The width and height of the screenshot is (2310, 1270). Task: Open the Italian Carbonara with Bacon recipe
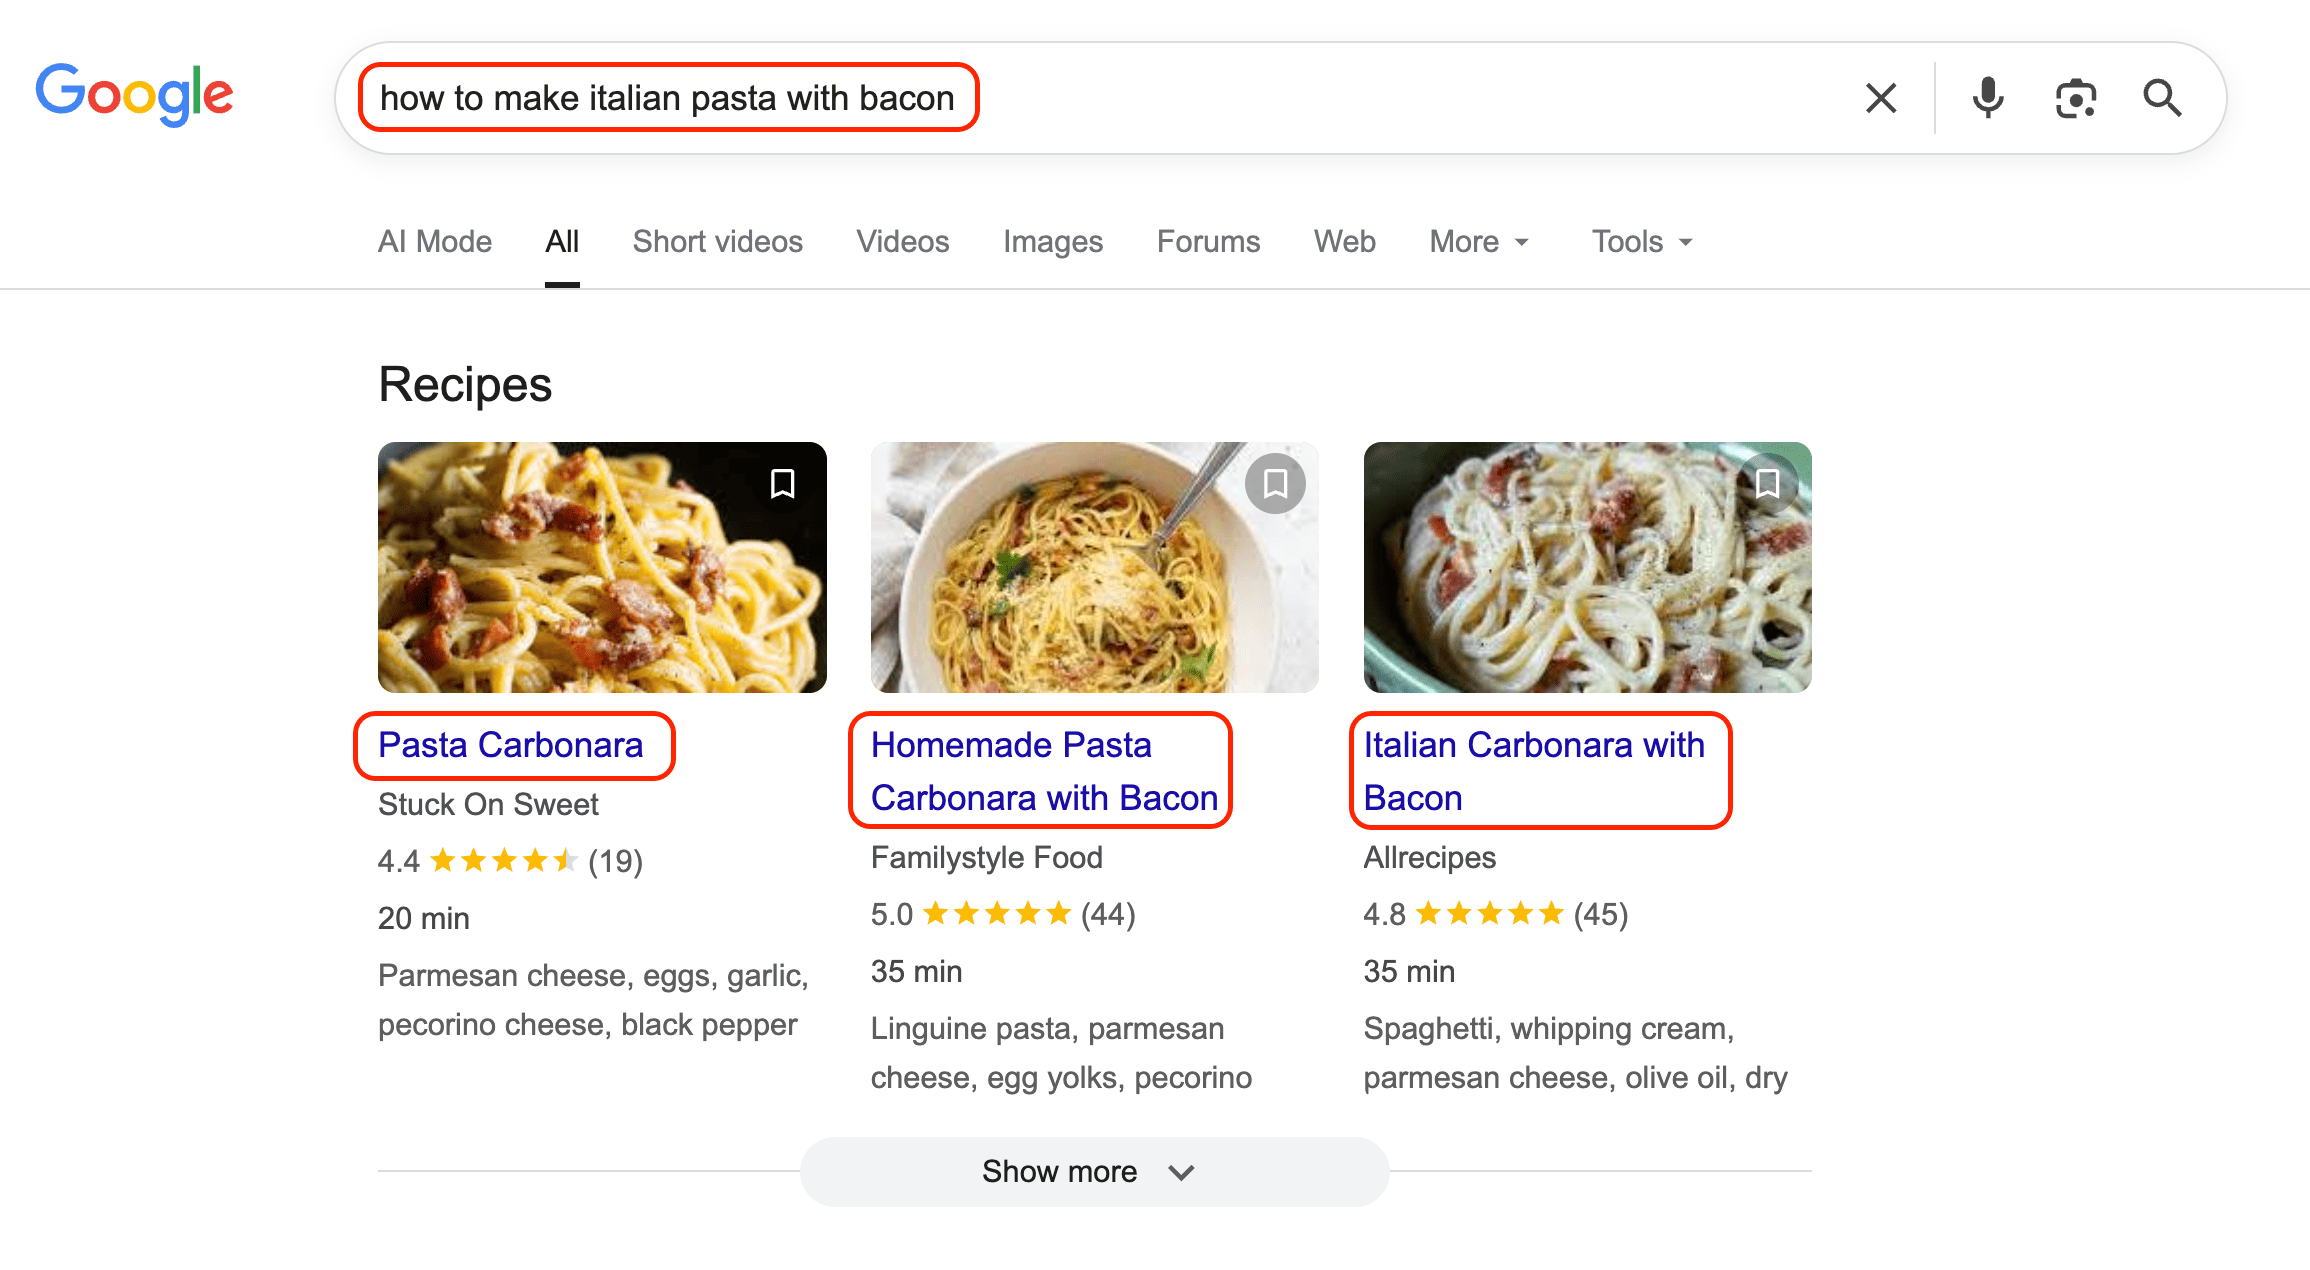coord(1535,770)
